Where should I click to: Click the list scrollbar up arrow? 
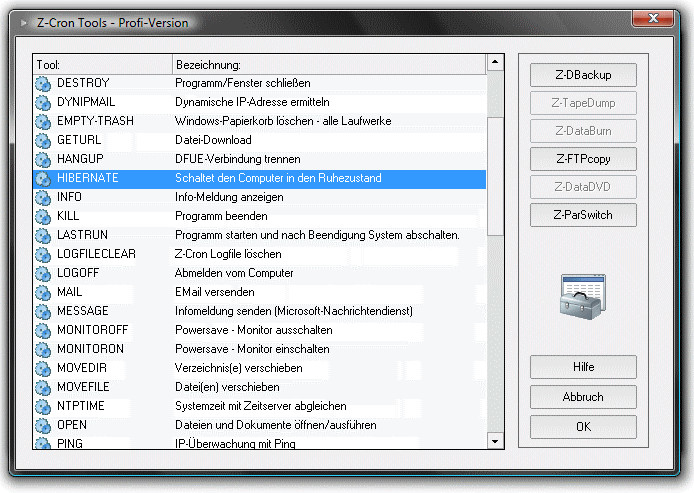[x=495, y=62]
